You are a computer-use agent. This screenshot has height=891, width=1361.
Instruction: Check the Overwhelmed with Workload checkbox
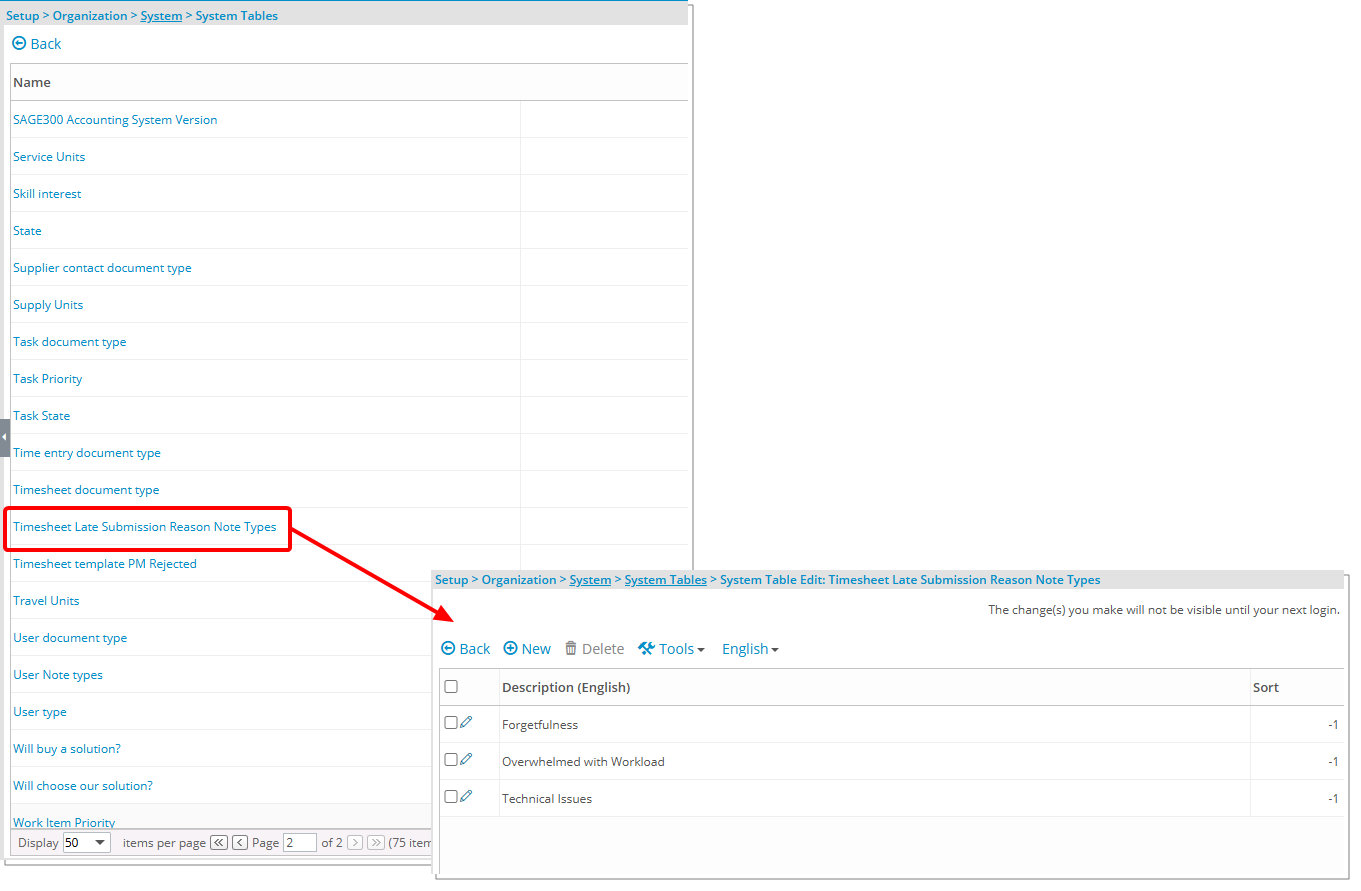451,760
